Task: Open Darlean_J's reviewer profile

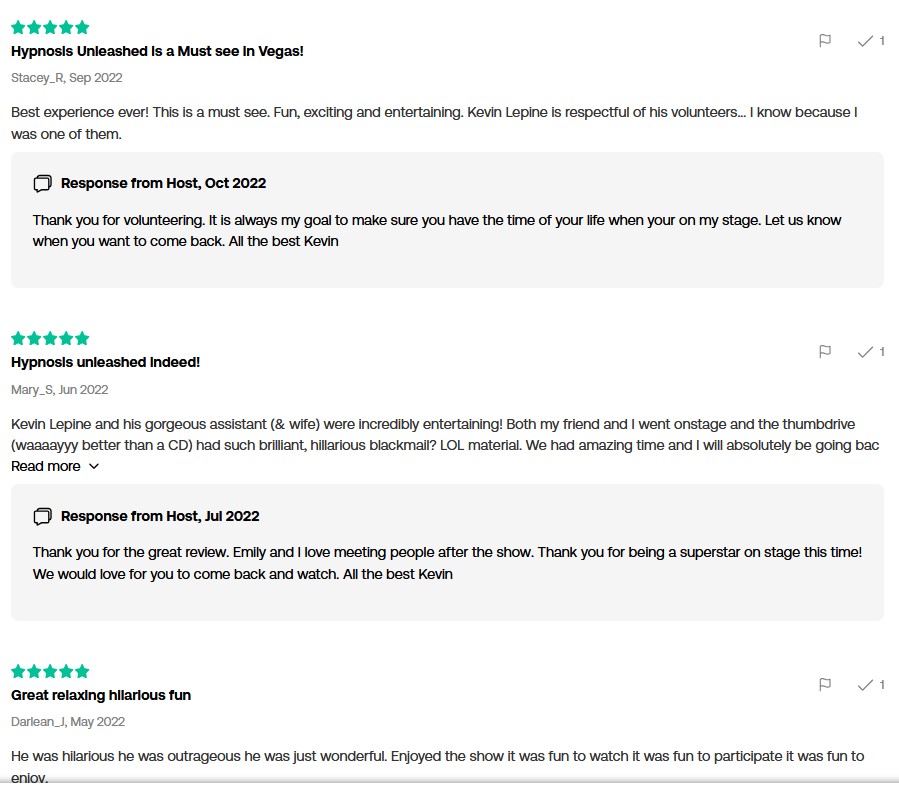Action: click(x=40, y=722)
